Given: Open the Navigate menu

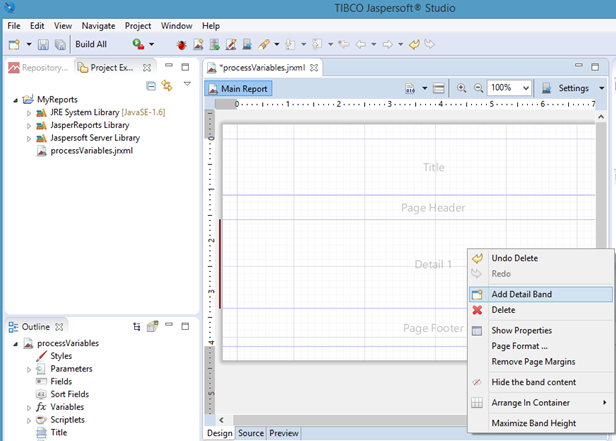Looking at the screenshot, I should [98, 25].
